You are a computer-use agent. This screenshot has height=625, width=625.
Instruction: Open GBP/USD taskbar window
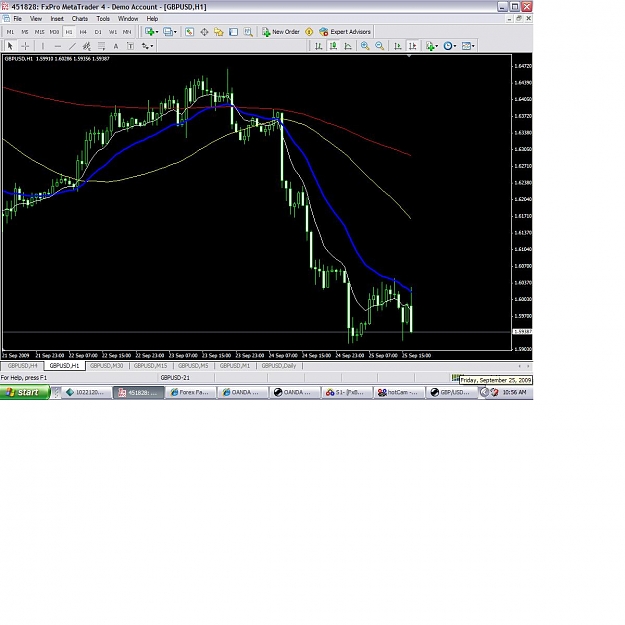[451, 393]
